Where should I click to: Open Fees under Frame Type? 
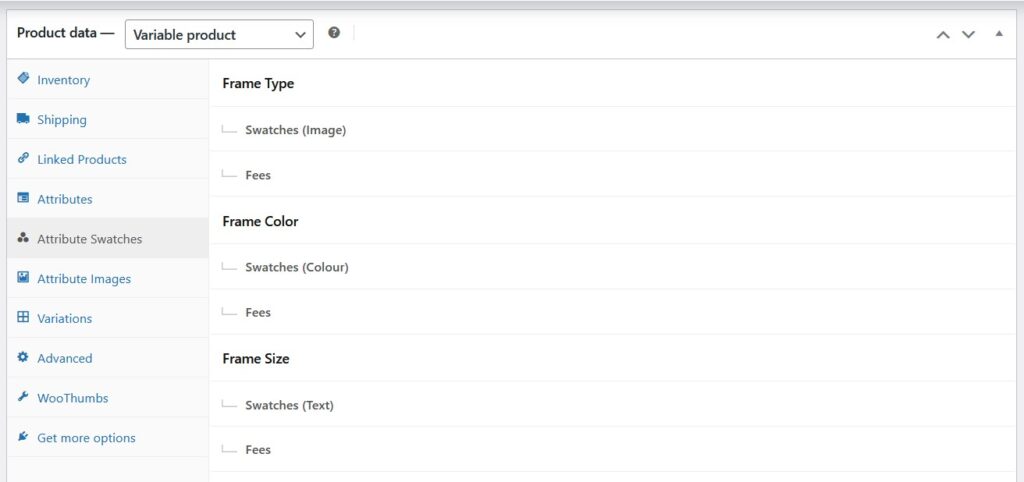[258, 175]
